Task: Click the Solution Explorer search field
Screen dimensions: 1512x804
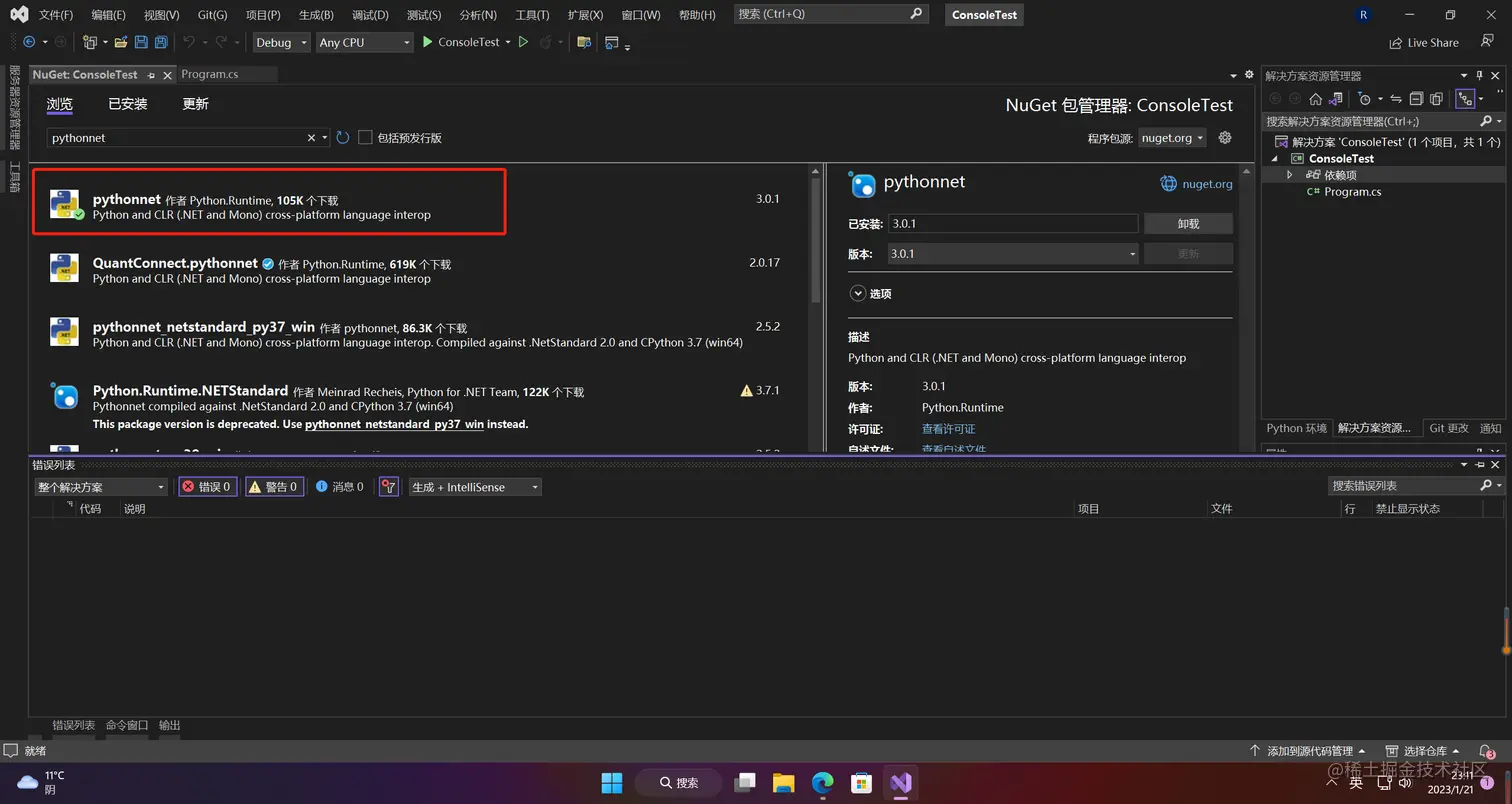Action: 1381,121
